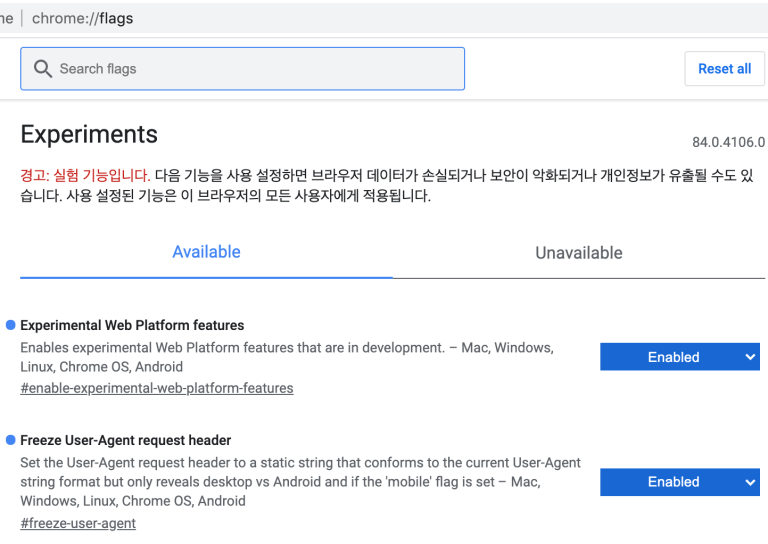Click the magnifier icon in the search box

tap(42, 69)
